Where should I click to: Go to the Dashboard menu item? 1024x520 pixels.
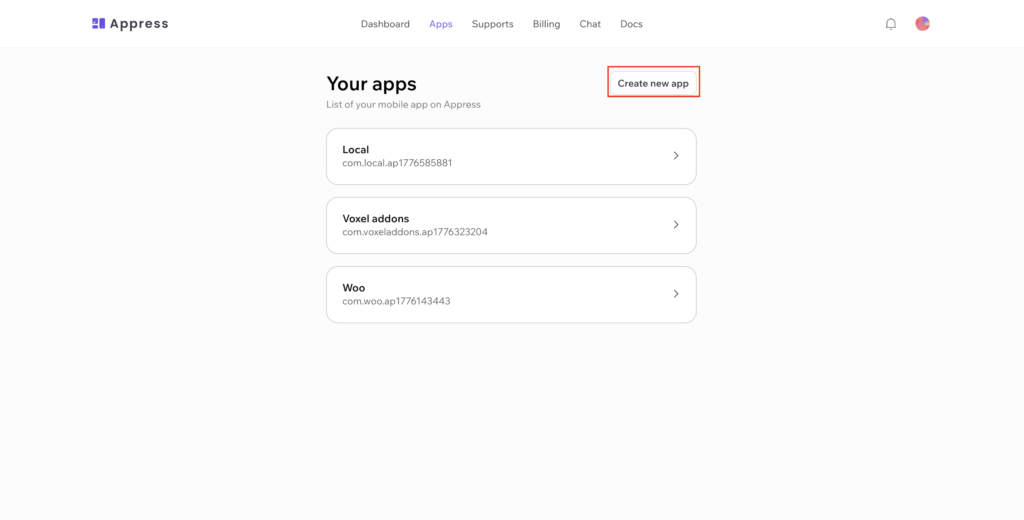coord(385,24)
